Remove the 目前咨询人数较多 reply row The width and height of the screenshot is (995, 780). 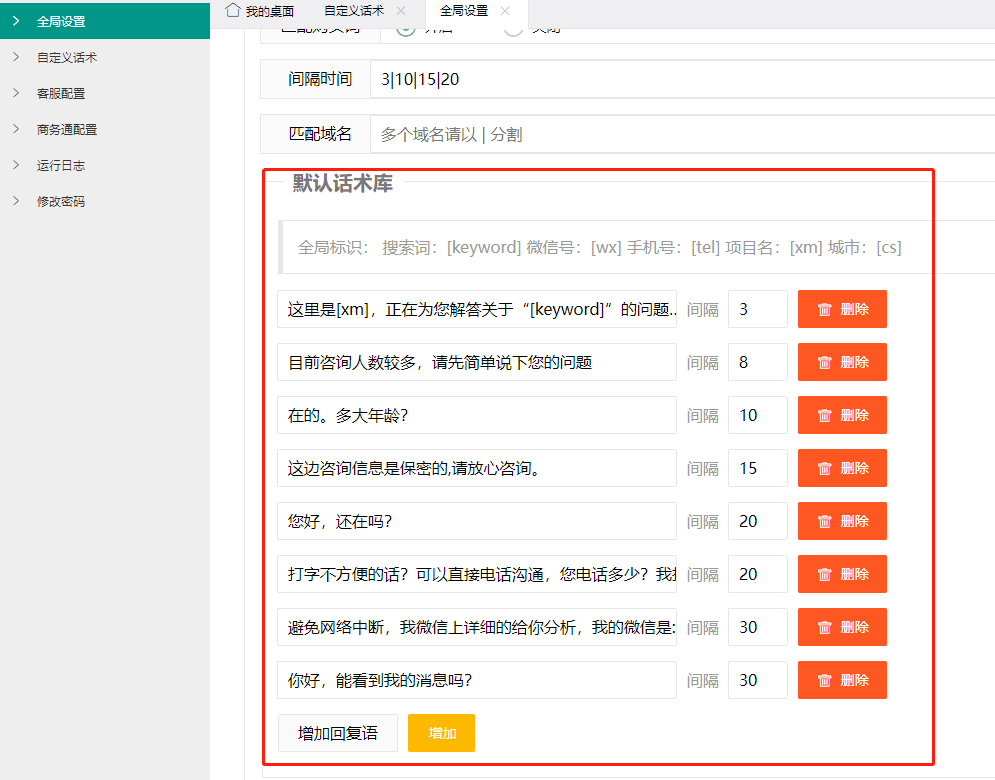(x=841, y=362)
